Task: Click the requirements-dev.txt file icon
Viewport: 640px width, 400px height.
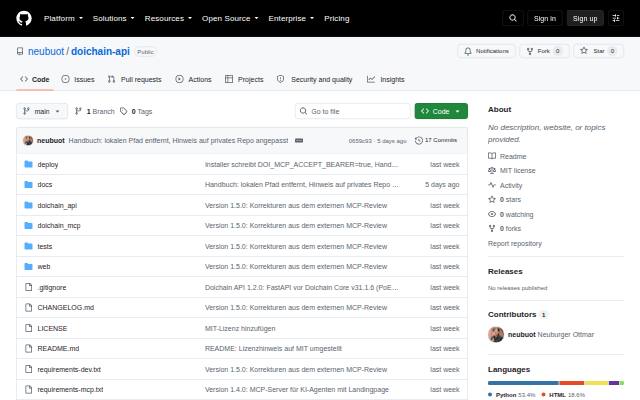Action: point(28,369)
